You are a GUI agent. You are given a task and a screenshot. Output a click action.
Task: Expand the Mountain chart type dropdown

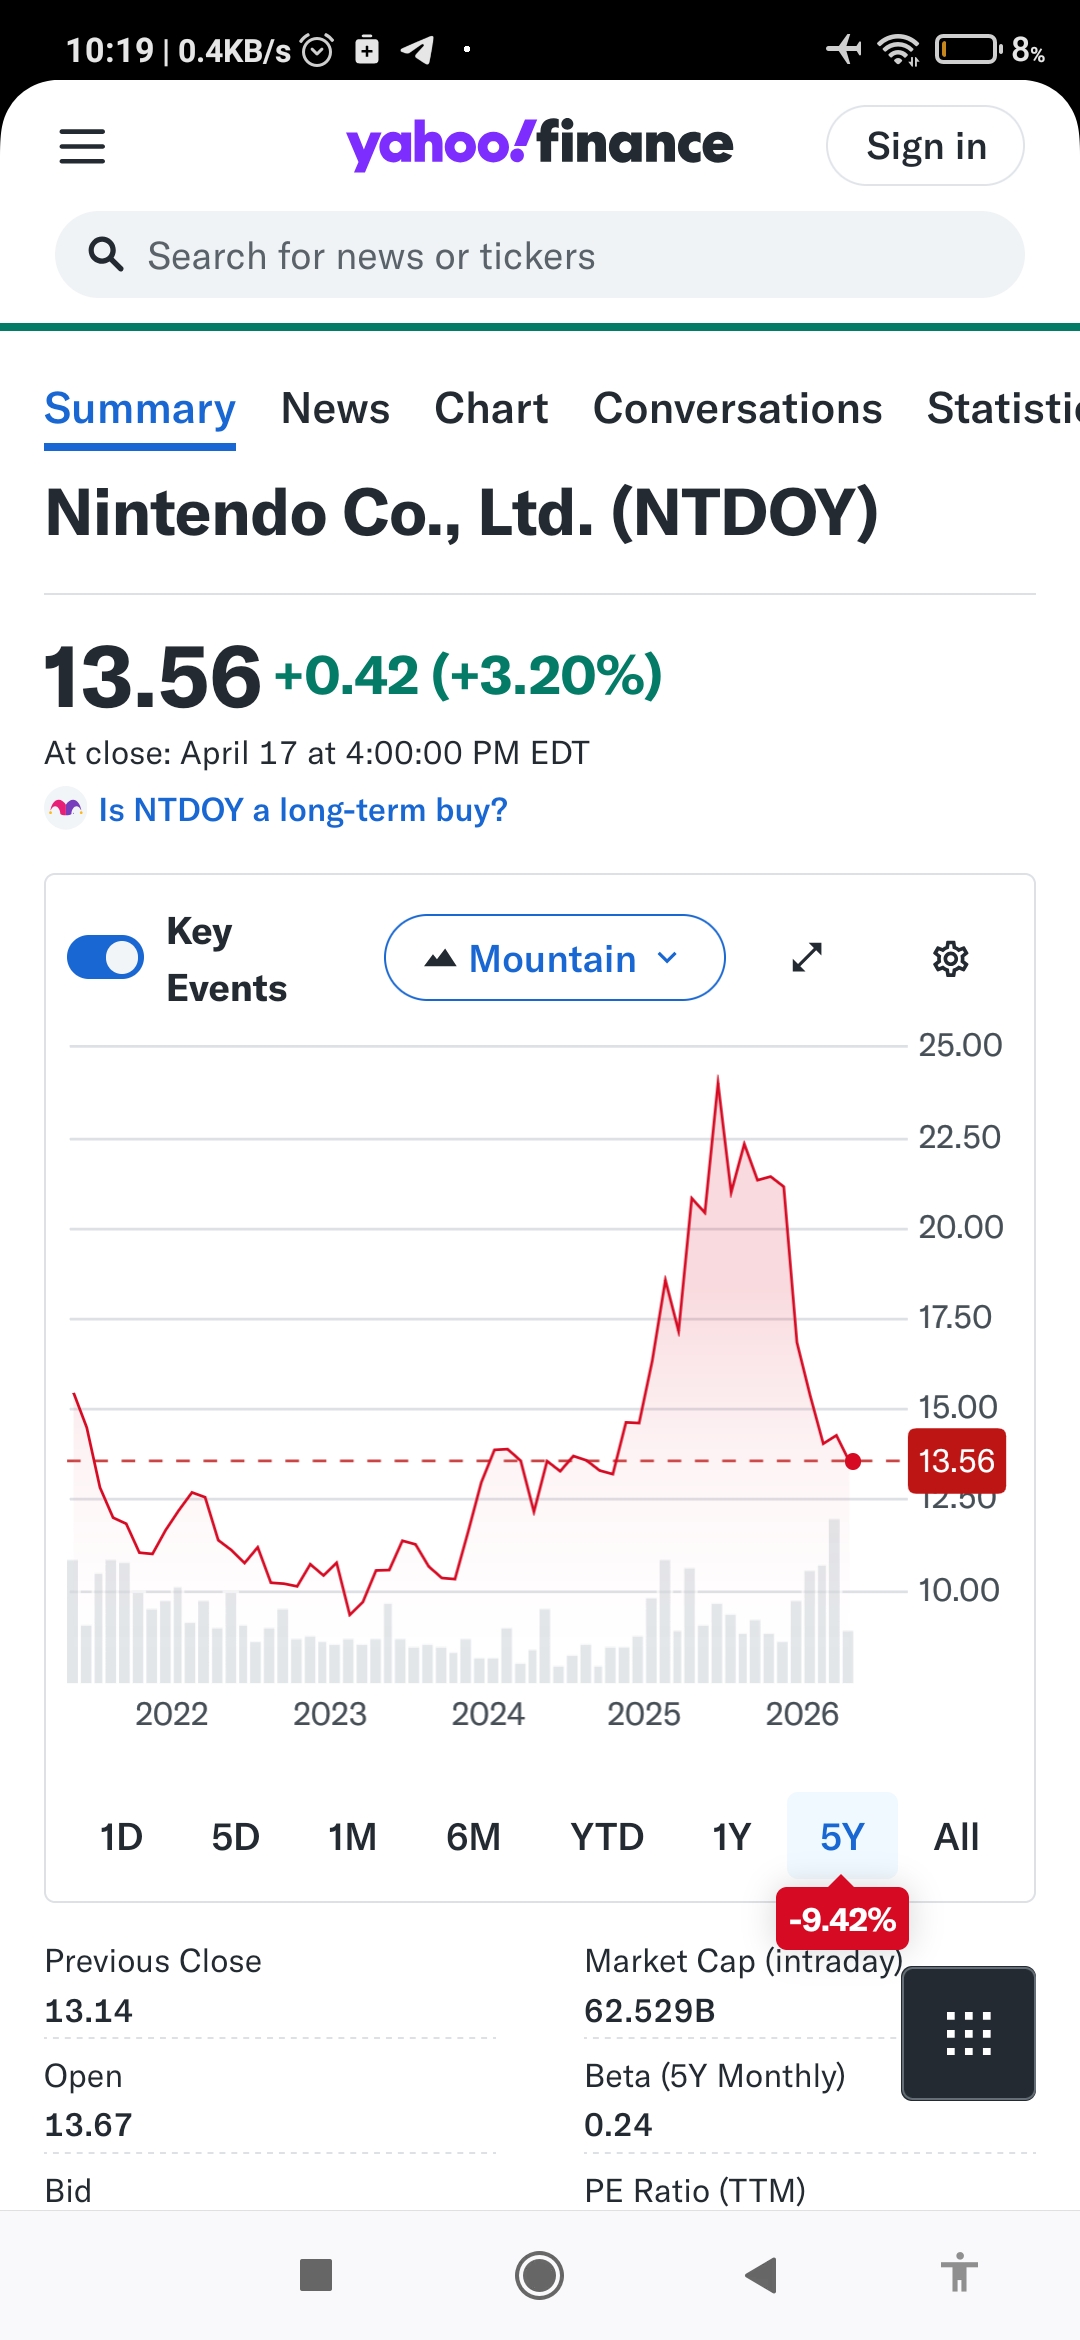pos(555,957)
